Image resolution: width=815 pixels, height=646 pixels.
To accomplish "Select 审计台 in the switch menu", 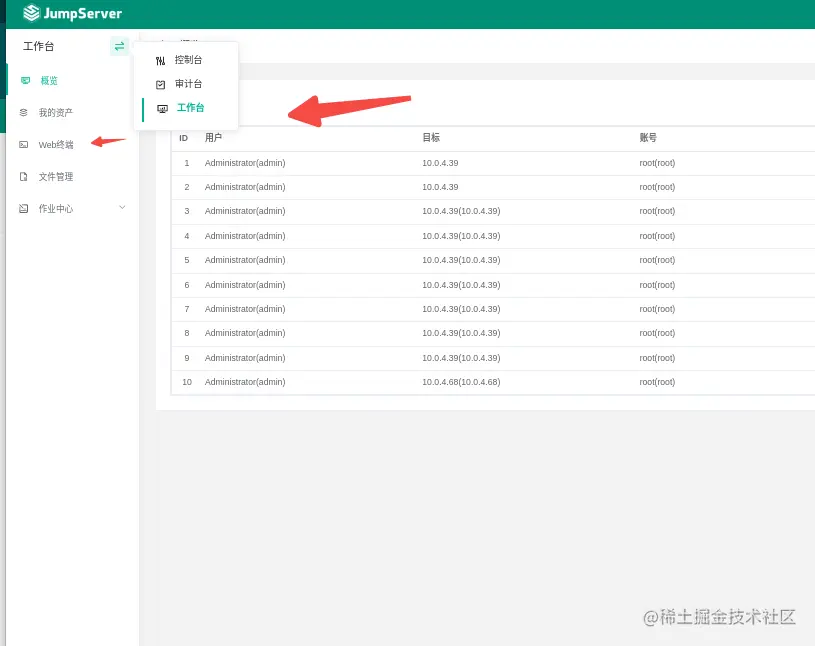I will (188, 84).
